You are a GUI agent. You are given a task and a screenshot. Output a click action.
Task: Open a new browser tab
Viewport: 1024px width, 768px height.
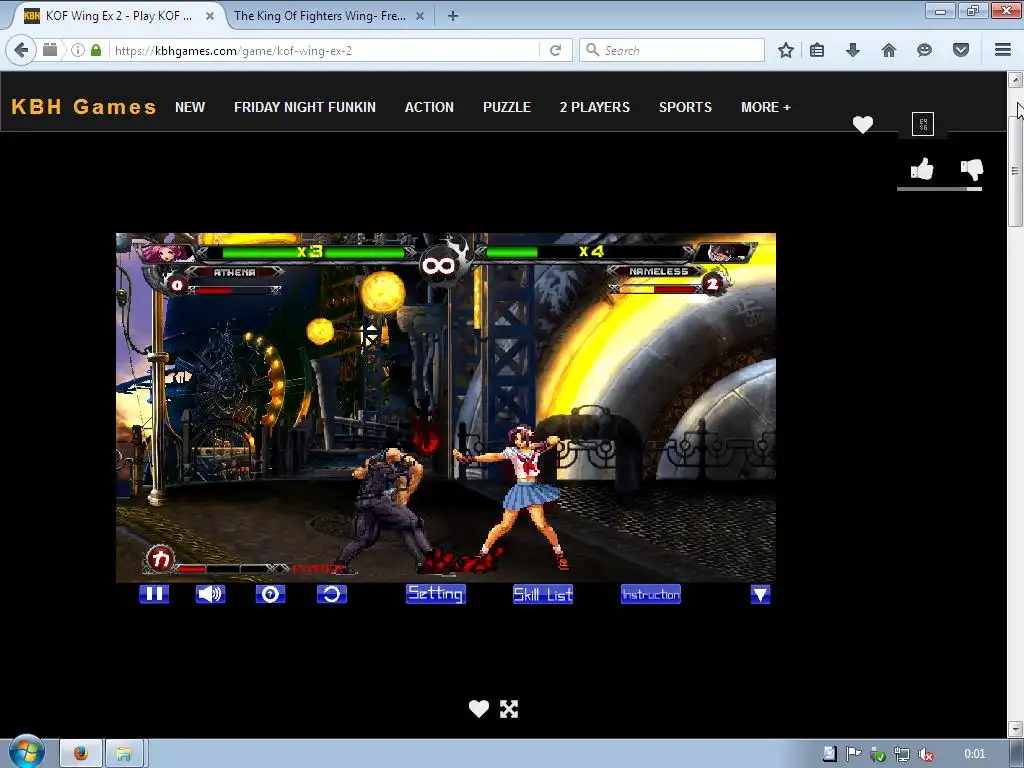(x=453, y=16)
